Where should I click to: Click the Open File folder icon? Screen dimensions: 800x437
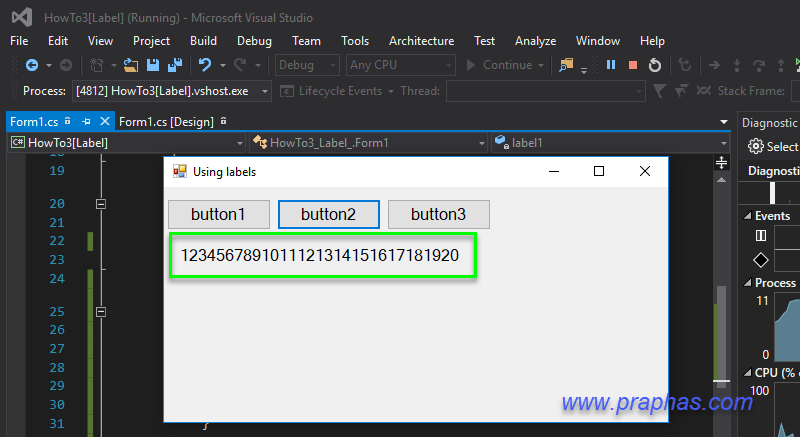tap(131, 65)
